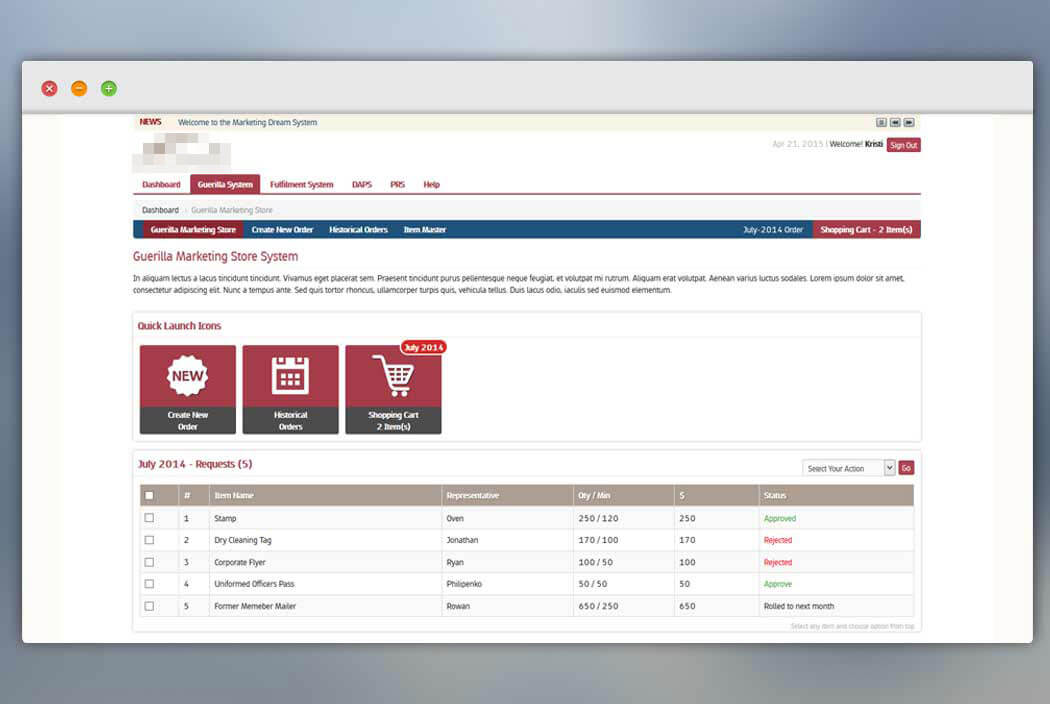Viewport: 1050px width, 704px height.
Task: Click the Go button beside action dropdown
Action: [906, 468]
